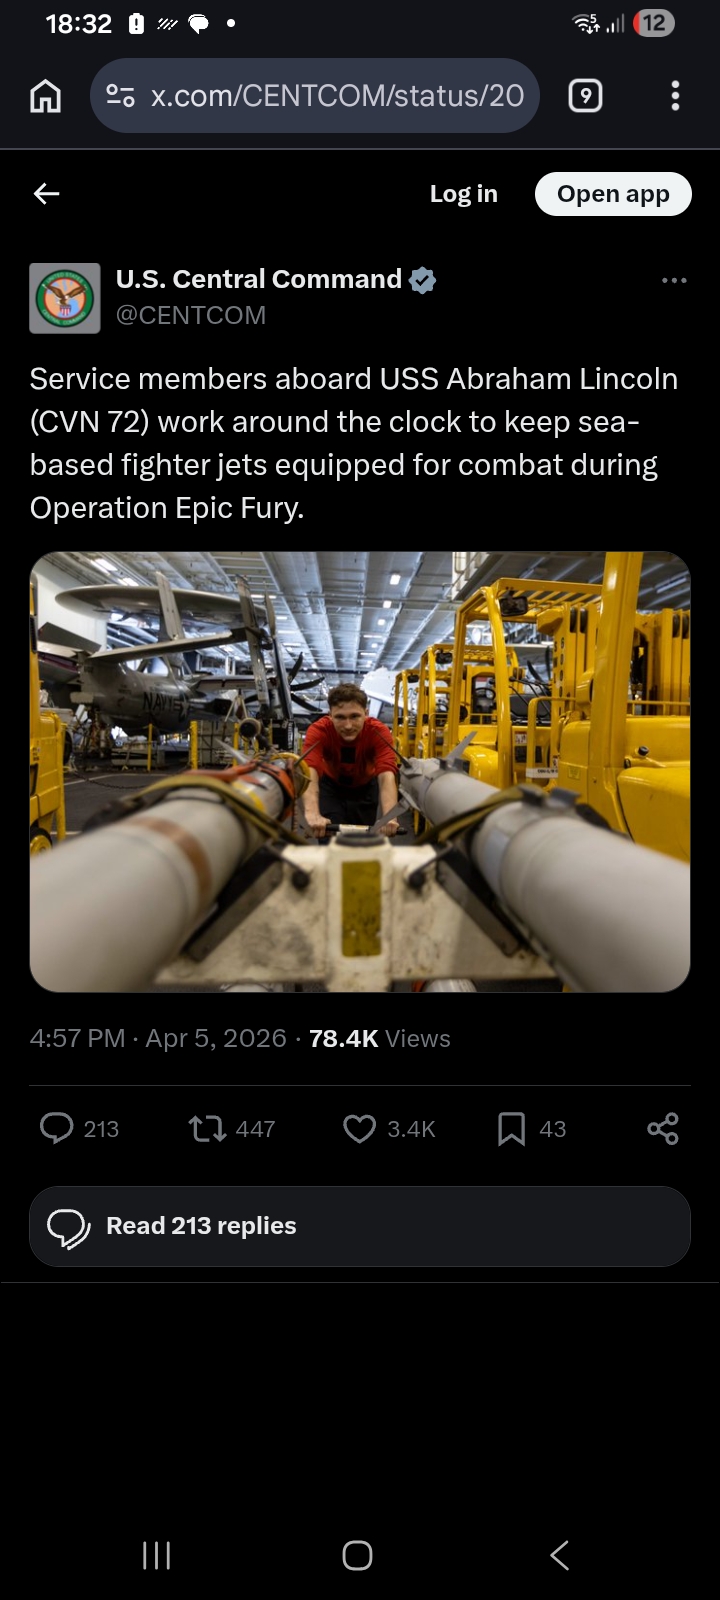The image size is (720, 1600).
Task: Open Read 213 replies button
Action: (360, 1226)
